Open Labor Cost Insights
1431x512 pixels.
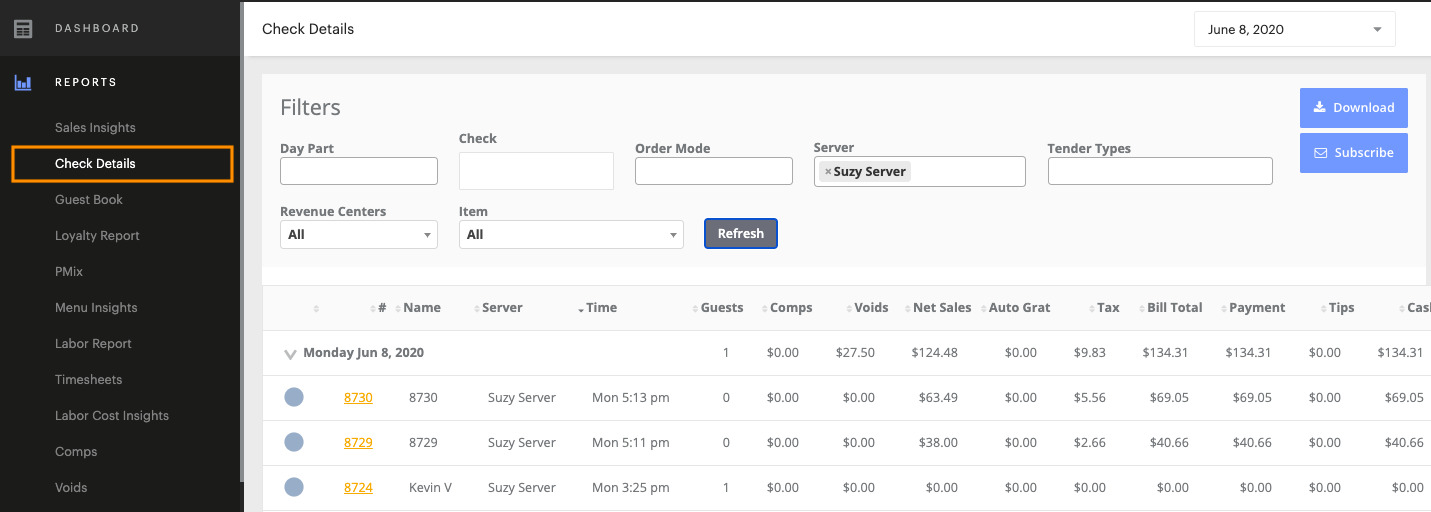click(112, 416)
